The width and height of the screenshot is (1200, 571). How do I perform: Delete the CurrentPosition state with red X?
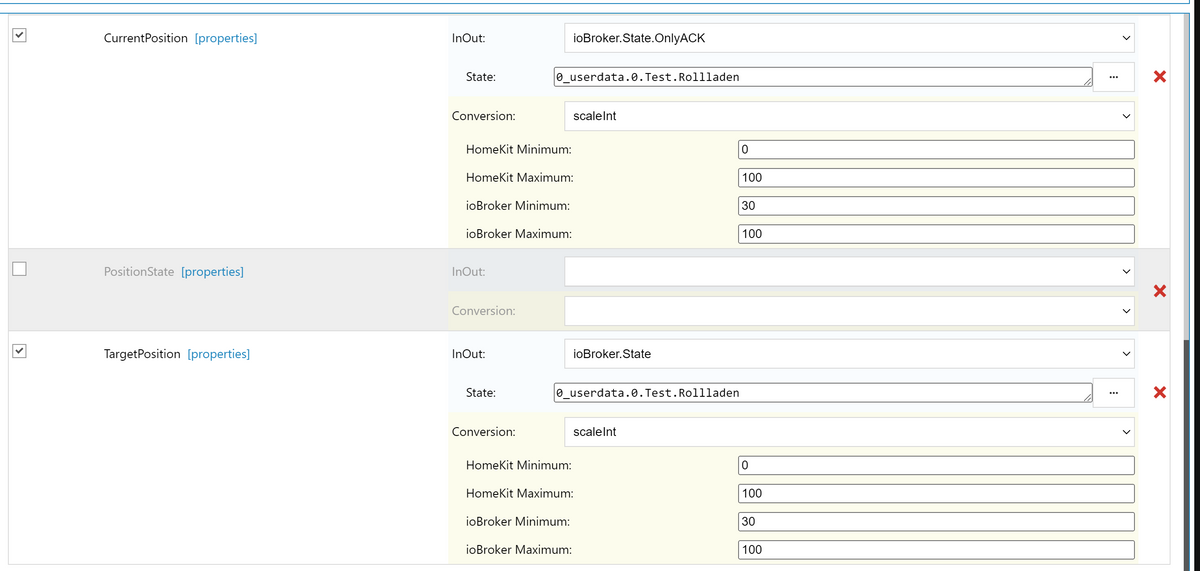1159,78
